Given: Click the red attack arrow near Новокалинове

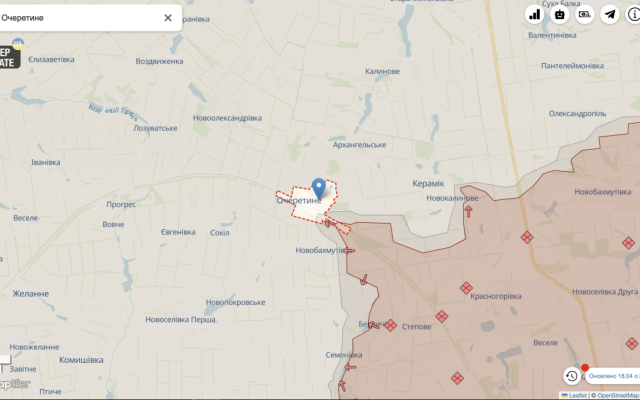Looking at the screenshot, I should click(468, 212).
